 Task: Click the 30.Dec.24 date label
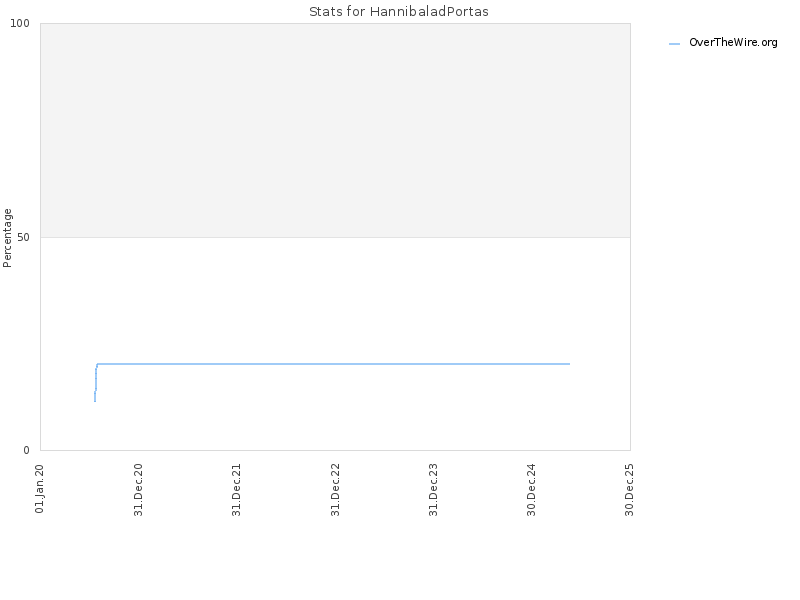tap(531, 490)
